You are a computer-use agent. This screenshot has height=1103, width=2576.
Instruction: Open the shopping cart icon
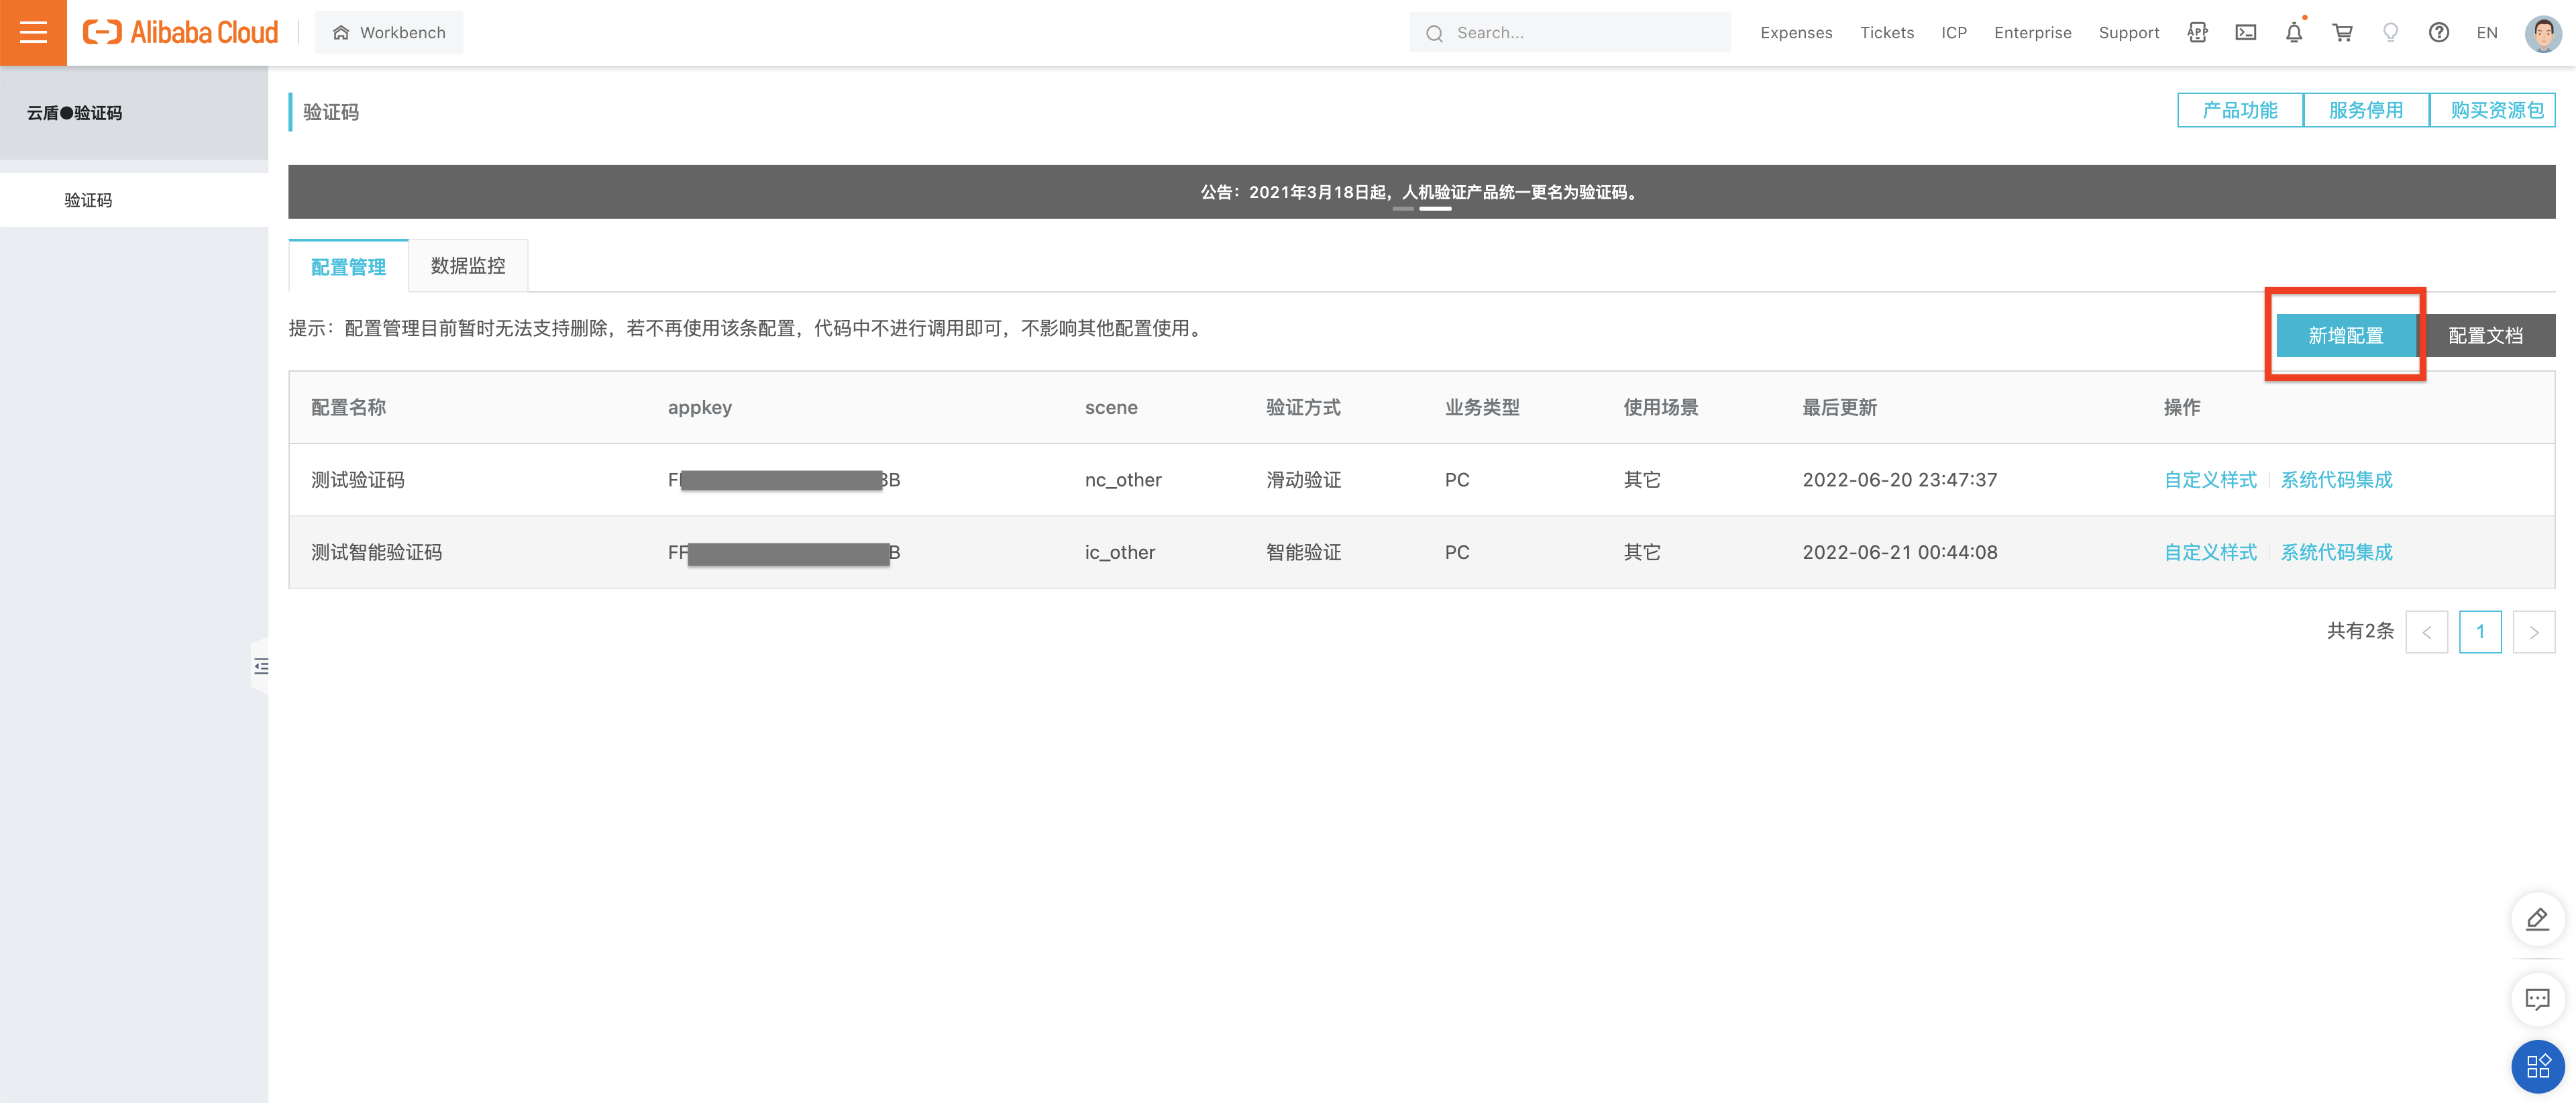[2341, 32]
